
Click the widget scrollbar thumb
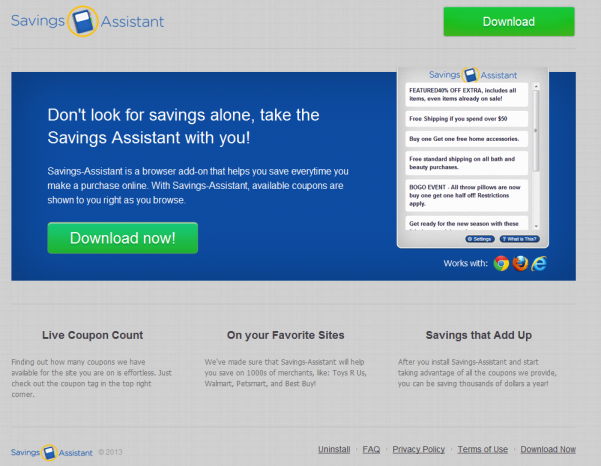(x=536, y=131)
